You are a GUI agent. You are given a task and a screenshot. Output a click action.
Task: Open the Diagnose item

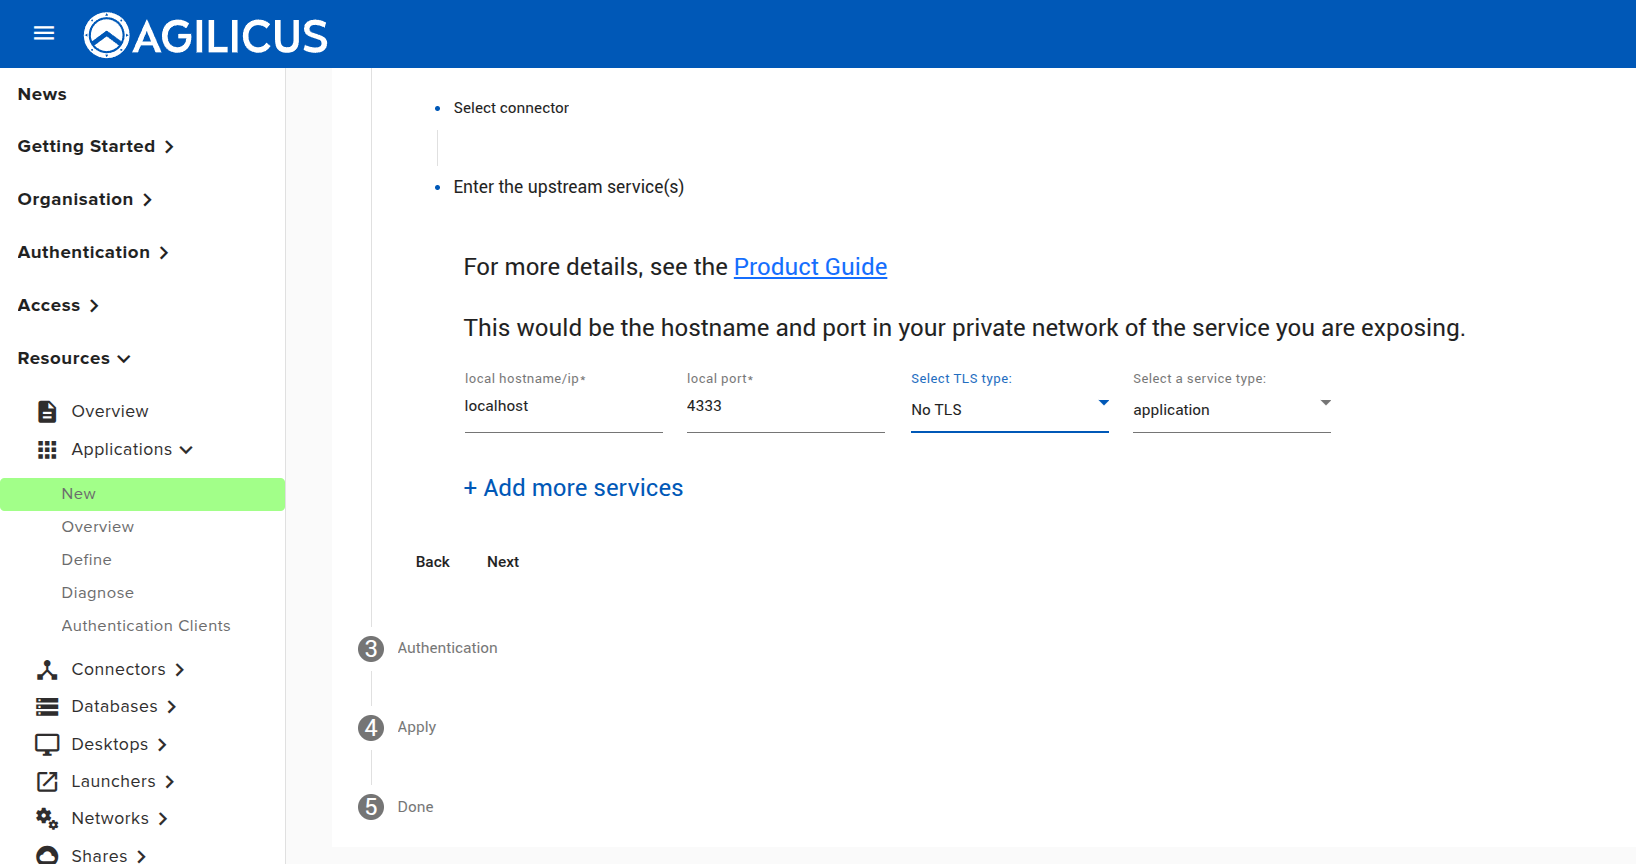click(x=98, y=593)
